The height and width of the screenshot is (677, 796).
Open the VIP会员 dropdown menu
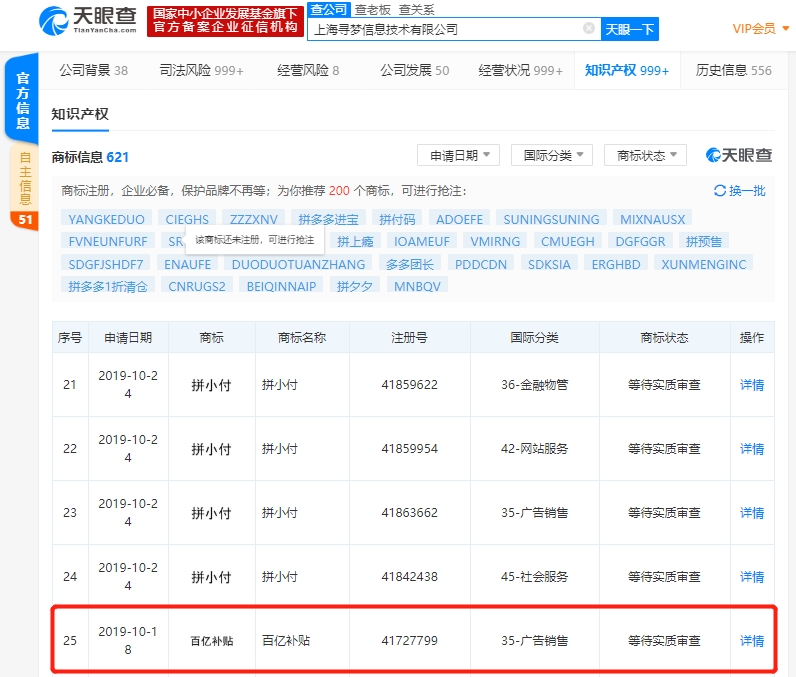pyautogui.click(x=759, y=29)
